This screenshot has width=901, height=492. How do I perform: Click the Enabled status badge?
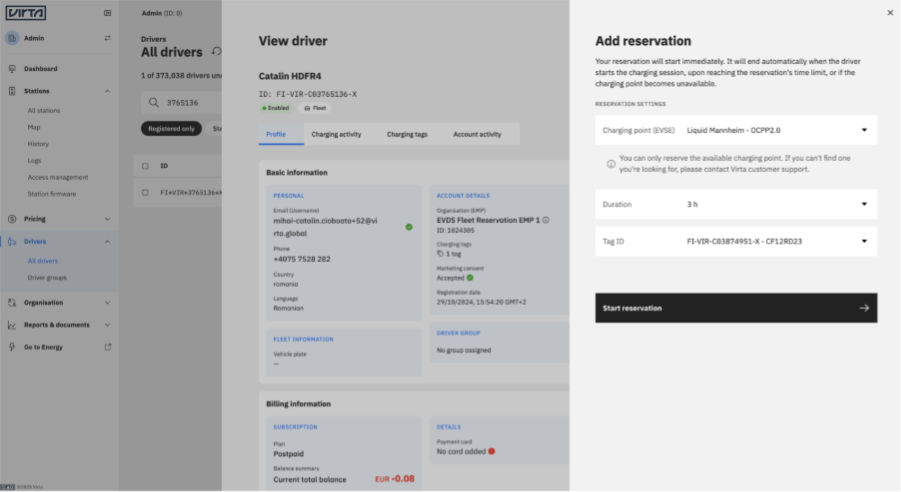point(276,108)
